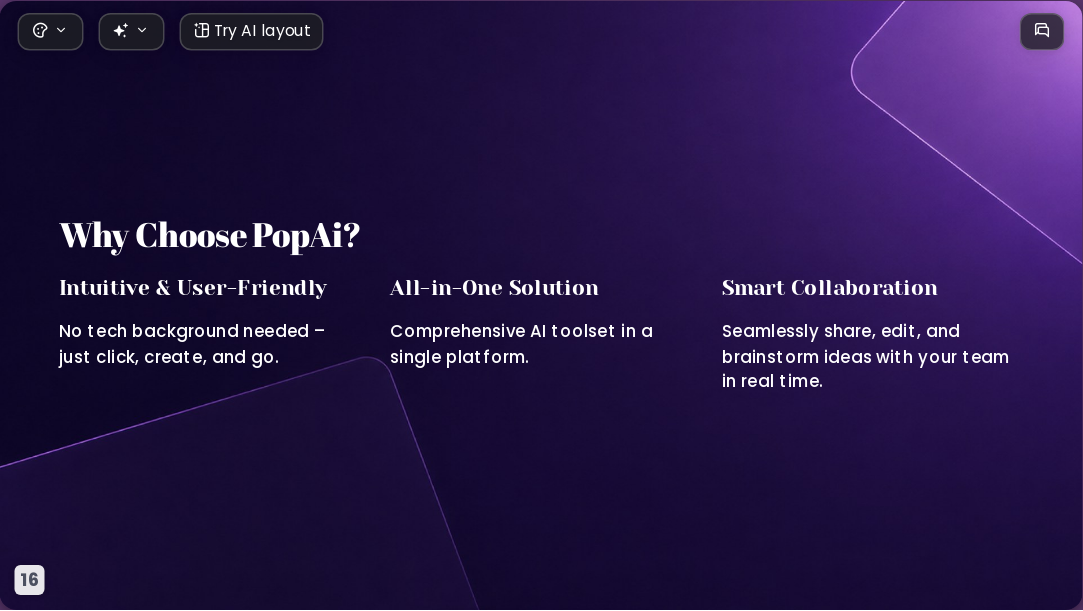Click the 'Comprehensive AI toolset' paragraph
The height and width of the screenshot is (611, 1083).
tap(521, 344)
